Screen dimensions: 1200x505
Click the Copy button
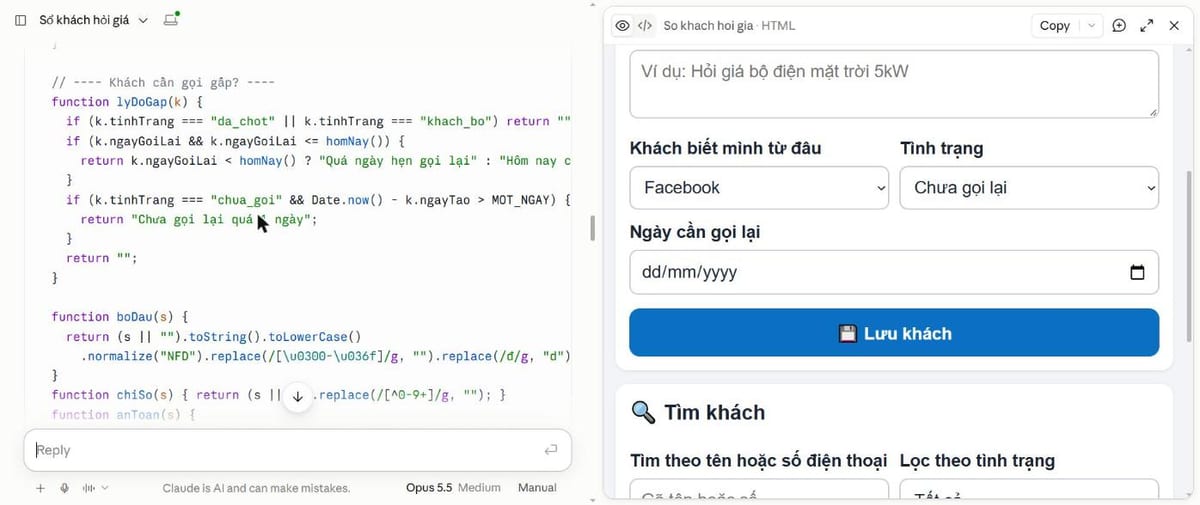pos(1055,26)
